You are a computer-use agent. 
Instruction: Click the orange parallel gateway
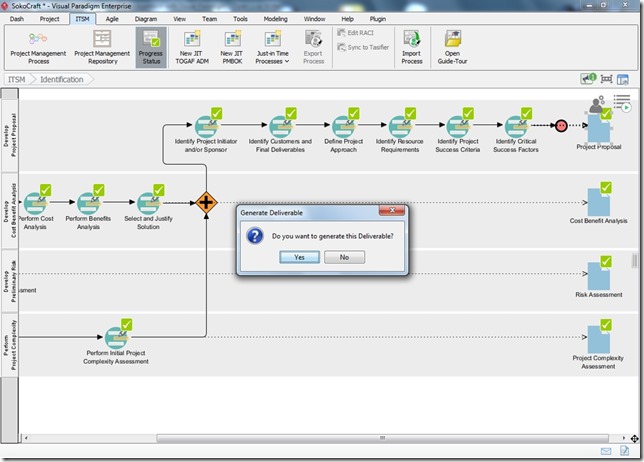[206, 202]
